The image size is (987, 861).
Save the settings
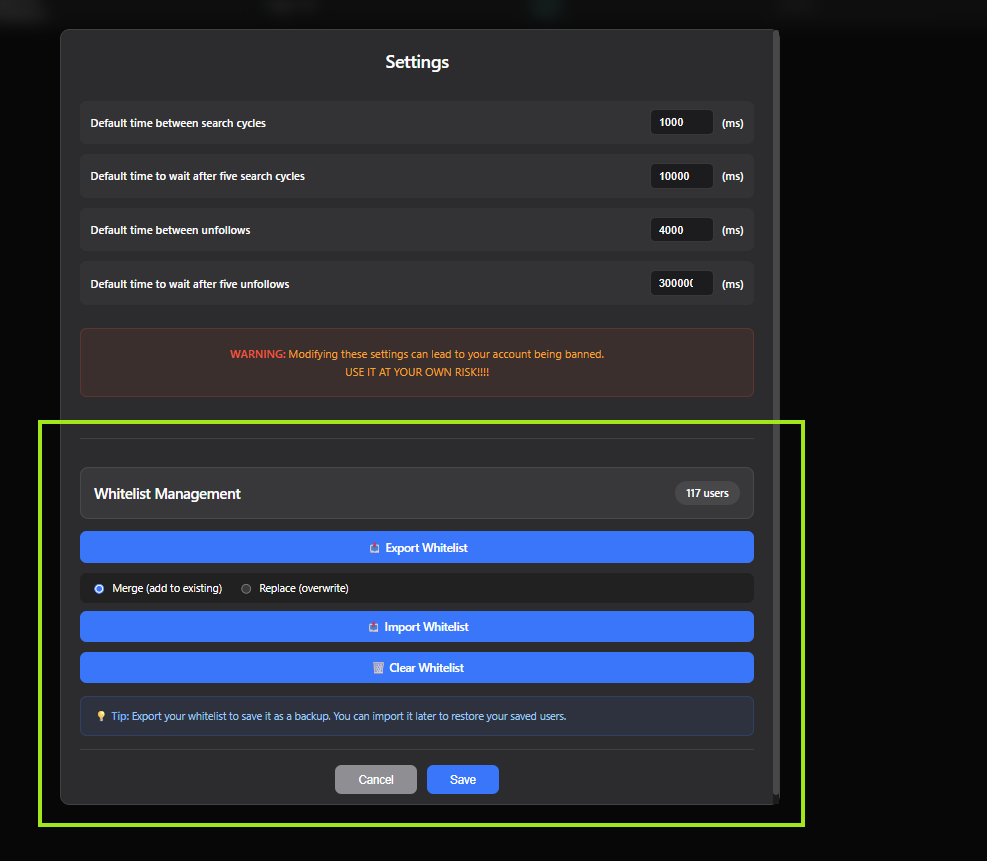[463, 779]
